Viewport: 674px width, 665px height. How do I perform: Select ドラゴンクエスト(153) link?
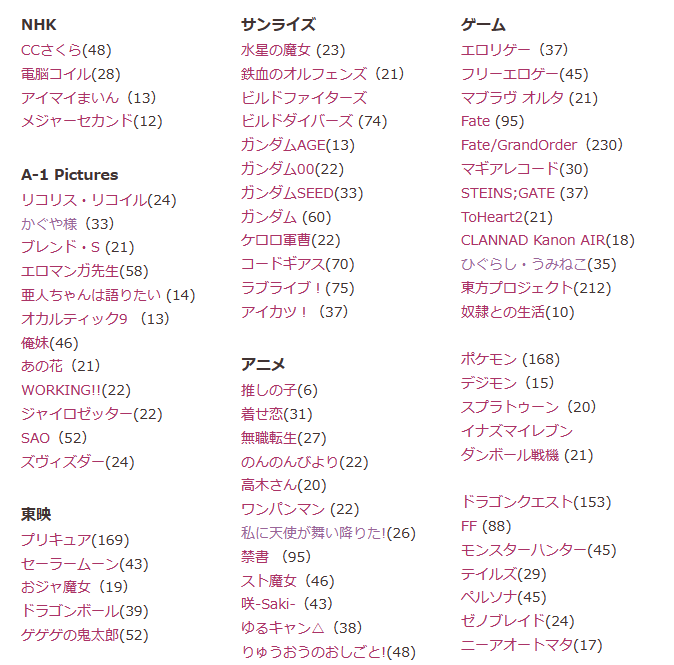(536, 502)
